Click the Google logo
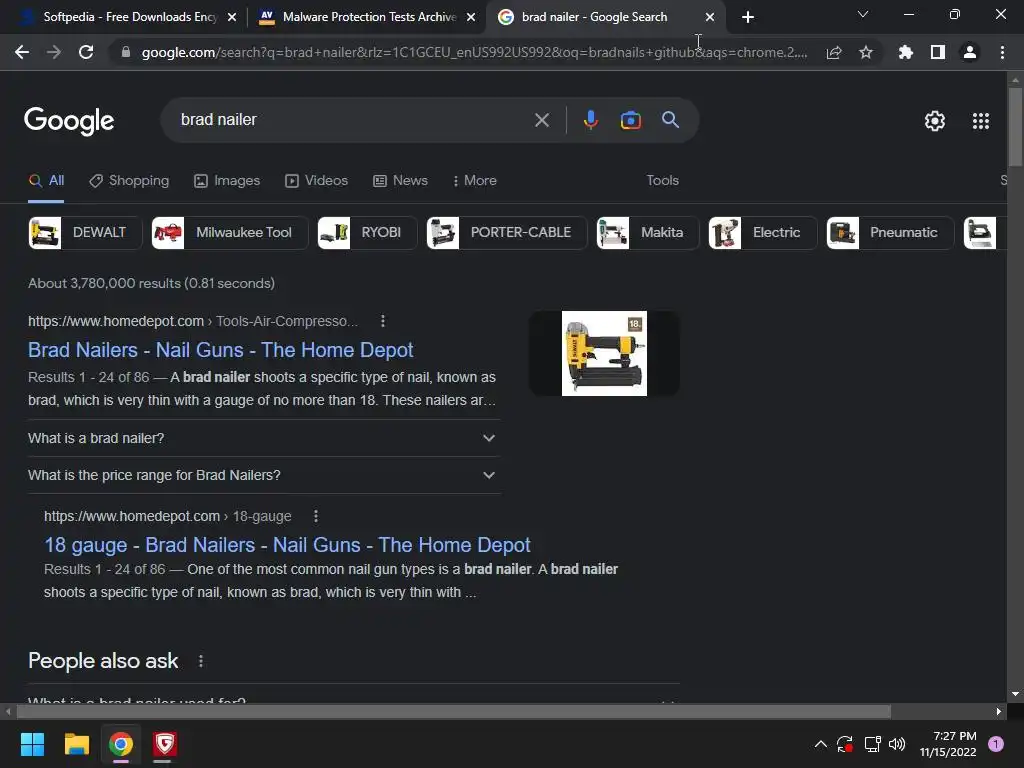 pyautogui.click(x=69, y=121)
